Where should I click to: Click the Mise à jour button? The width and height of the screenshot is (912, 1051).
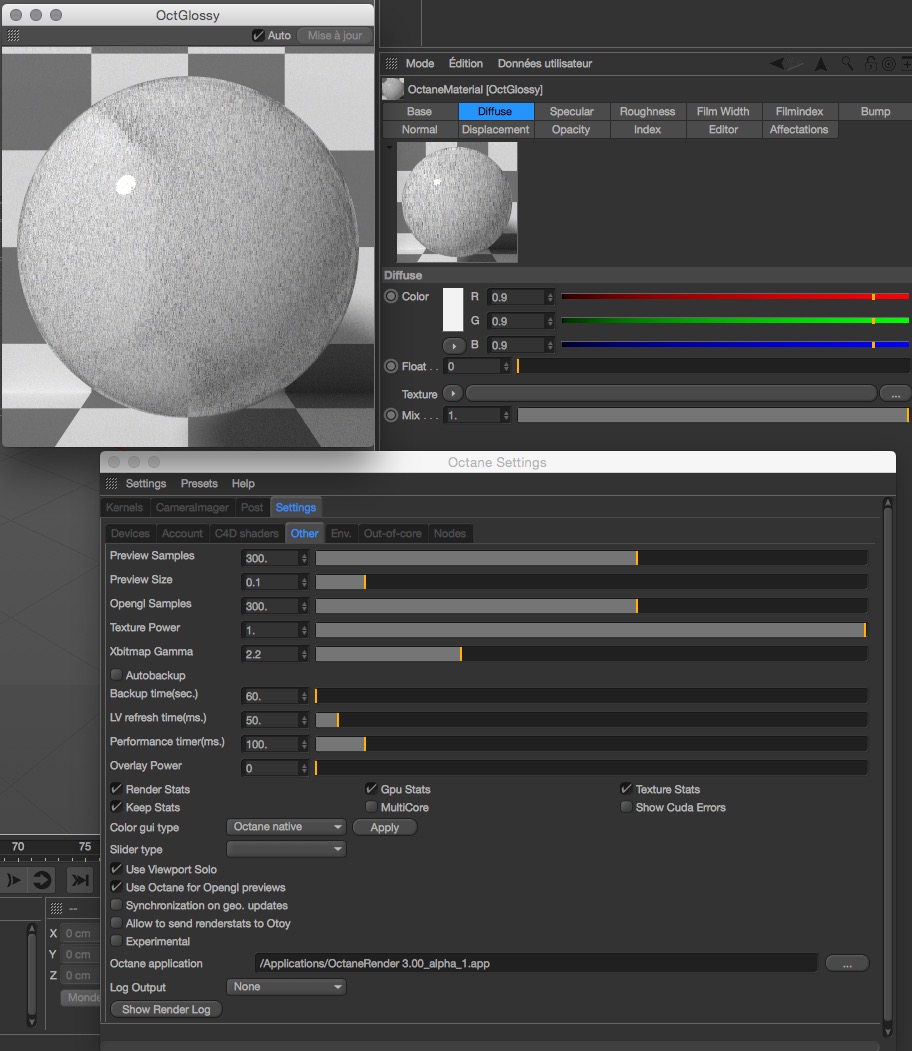(x=335, y=36)
